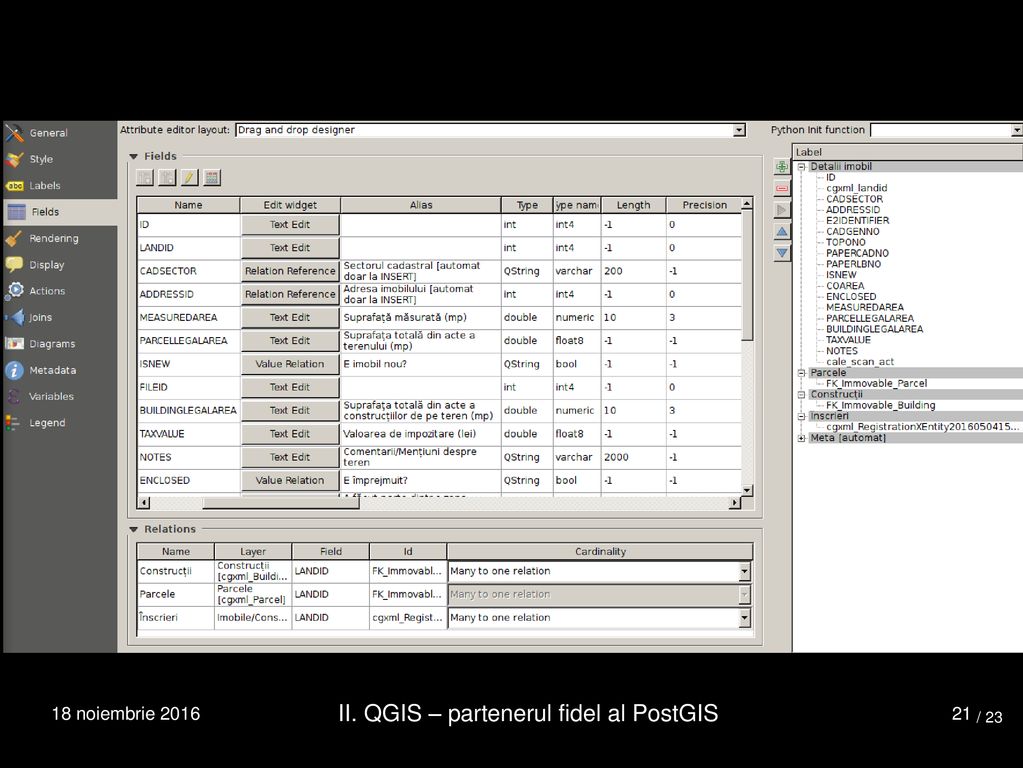
Task: Toggle editing mode pencil icon
Action: 189,177
